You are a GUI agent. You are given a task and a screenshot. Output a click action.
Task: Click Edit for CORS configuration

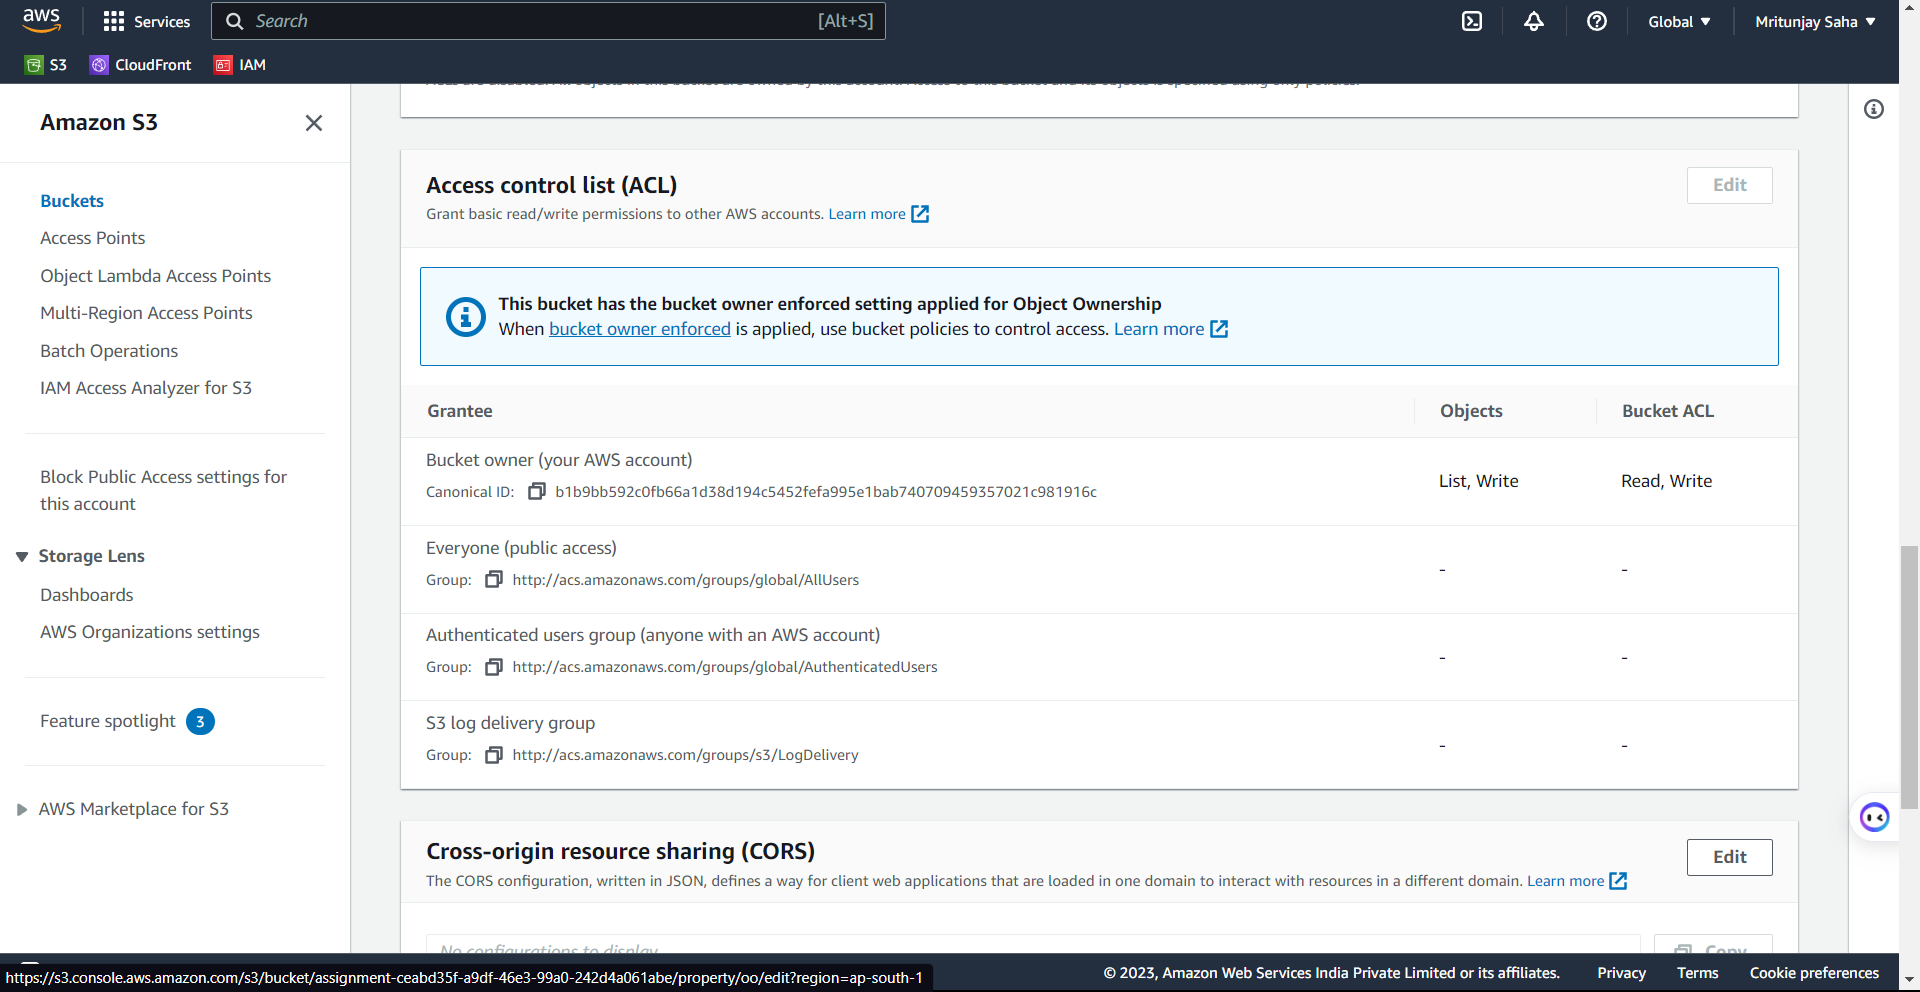[1729, 857]
